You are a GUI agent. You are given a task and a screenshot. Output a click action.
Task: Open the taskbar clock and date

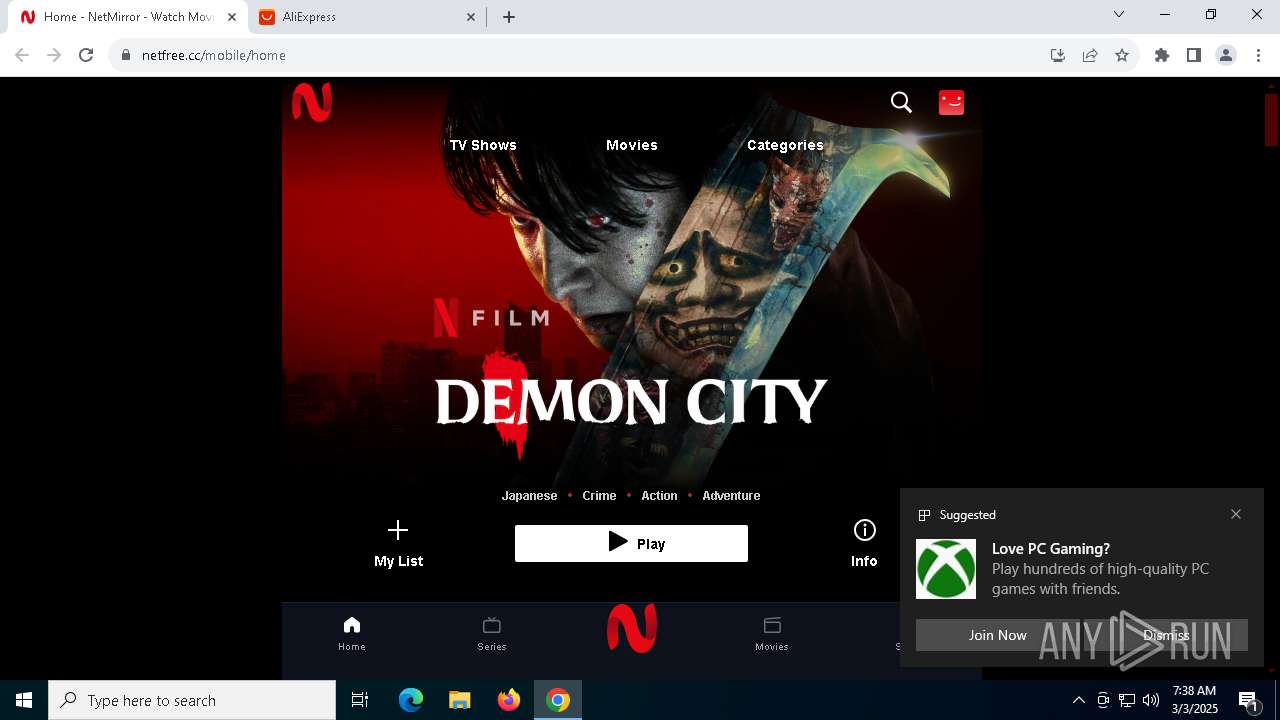pyautogui.click(x=1195, y=700)
